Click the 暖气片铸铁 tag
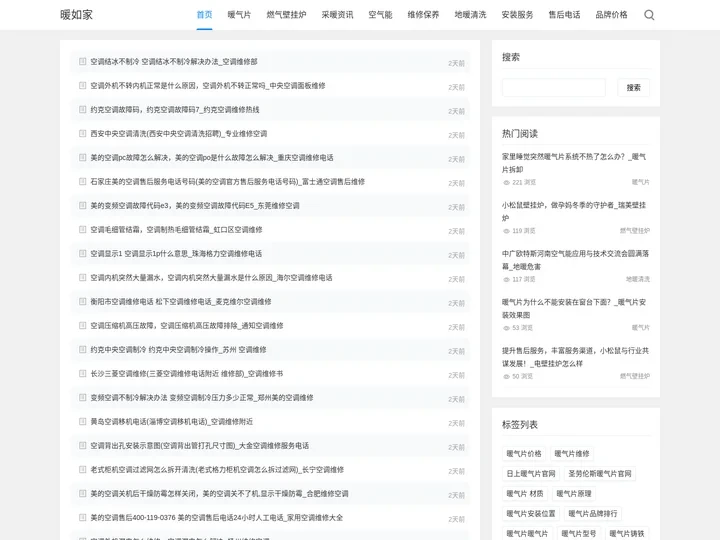Screen dimensions: 720x540 pyautogui.click(x=627, y=533)
